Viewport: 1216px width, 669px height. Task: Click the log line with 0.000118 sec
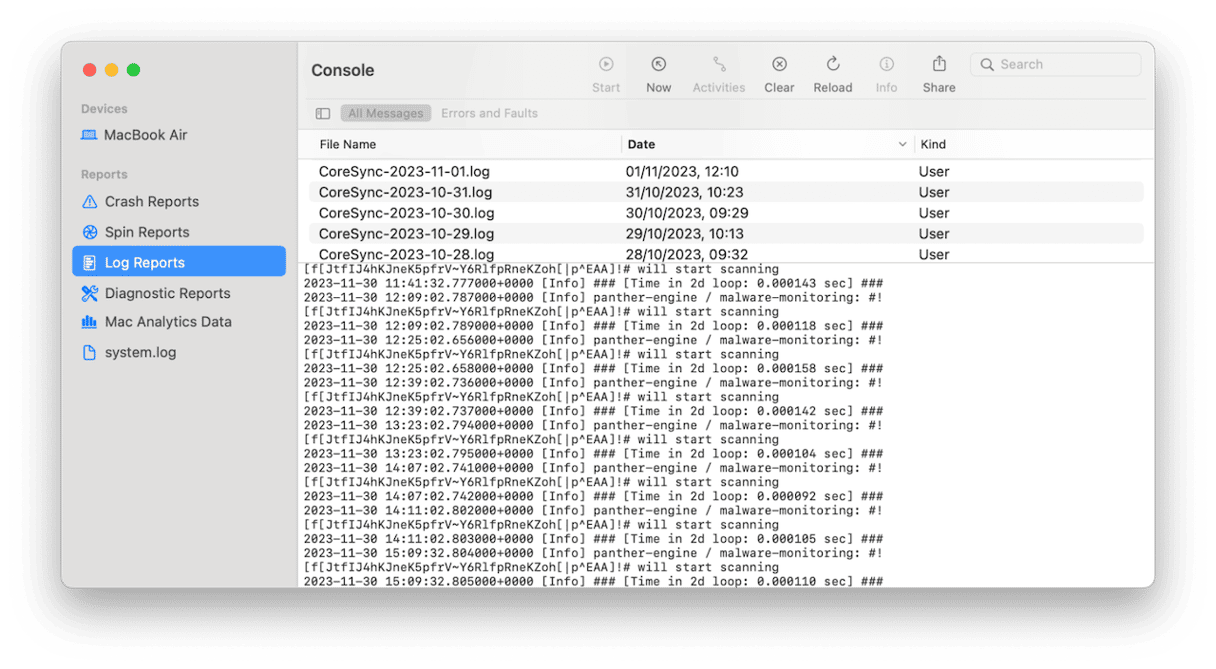pyautogui.click(x=593, y=326)
